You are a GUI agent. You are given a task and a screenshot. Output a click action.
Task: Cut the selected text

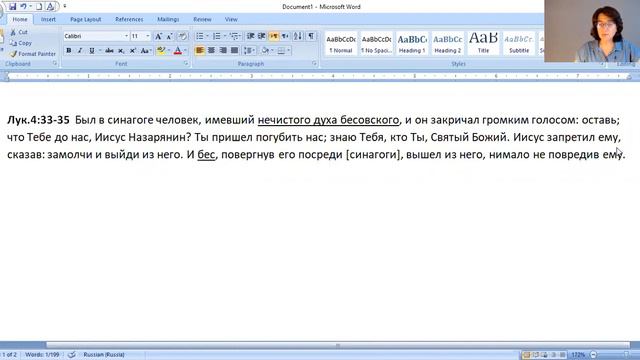pos(19,32)
